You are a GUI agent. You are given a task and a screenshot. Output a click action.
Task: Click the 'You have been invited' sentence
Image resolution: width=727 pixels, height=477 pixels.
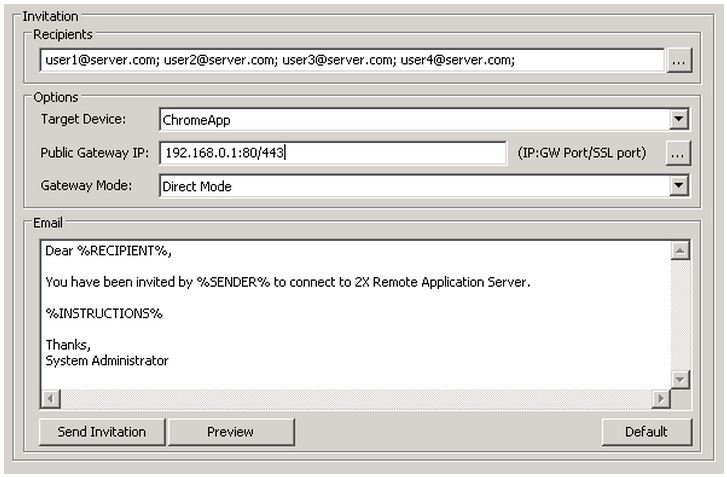pos(288,282)
